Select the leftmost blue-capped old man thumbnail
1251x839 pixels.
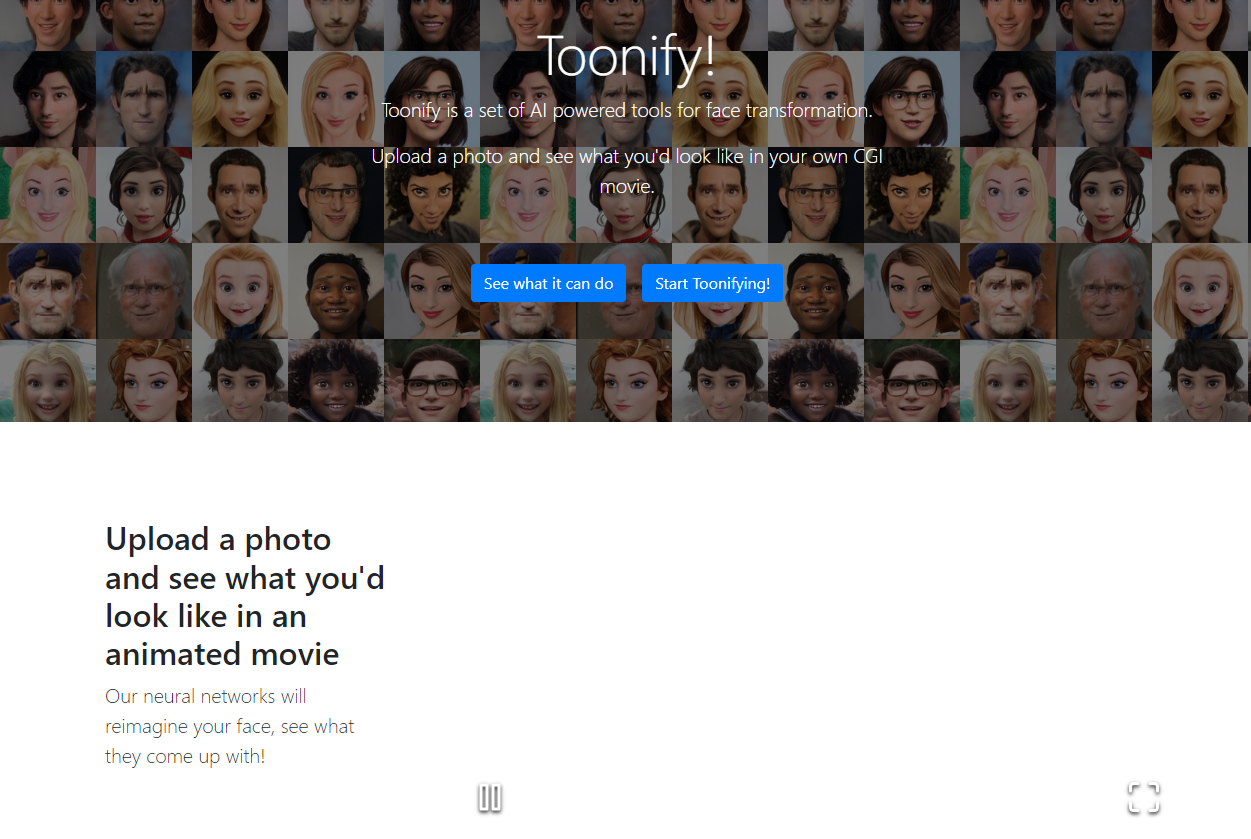click(x=48, y=291)
